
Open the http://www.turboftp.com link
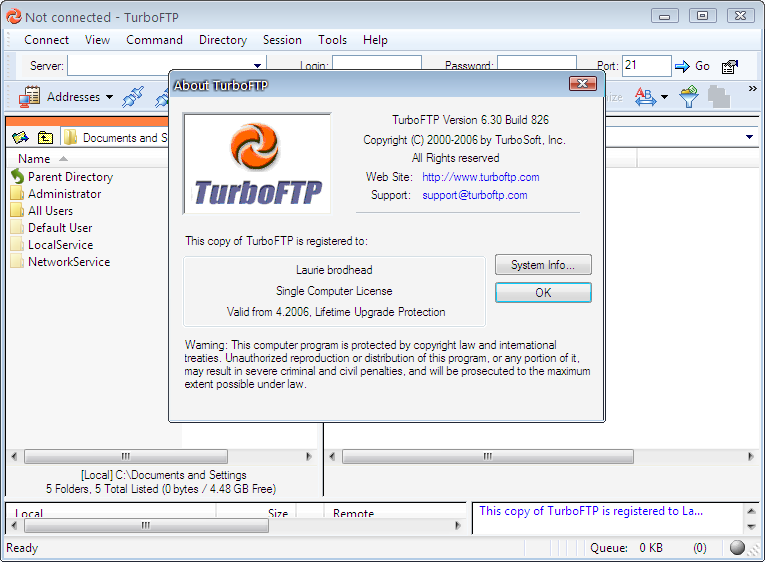coord(481,177)
